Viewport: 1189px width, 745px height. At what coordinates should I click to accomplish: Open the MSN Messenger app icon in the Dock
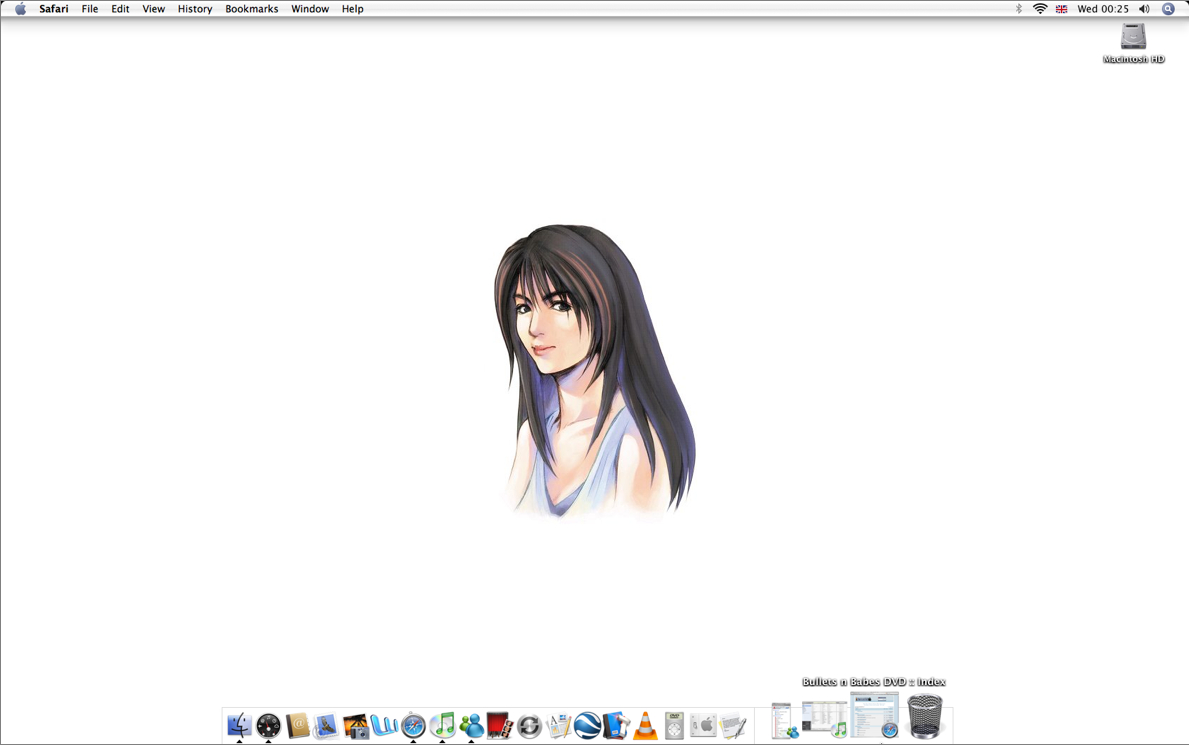click(x=472, y=726)
